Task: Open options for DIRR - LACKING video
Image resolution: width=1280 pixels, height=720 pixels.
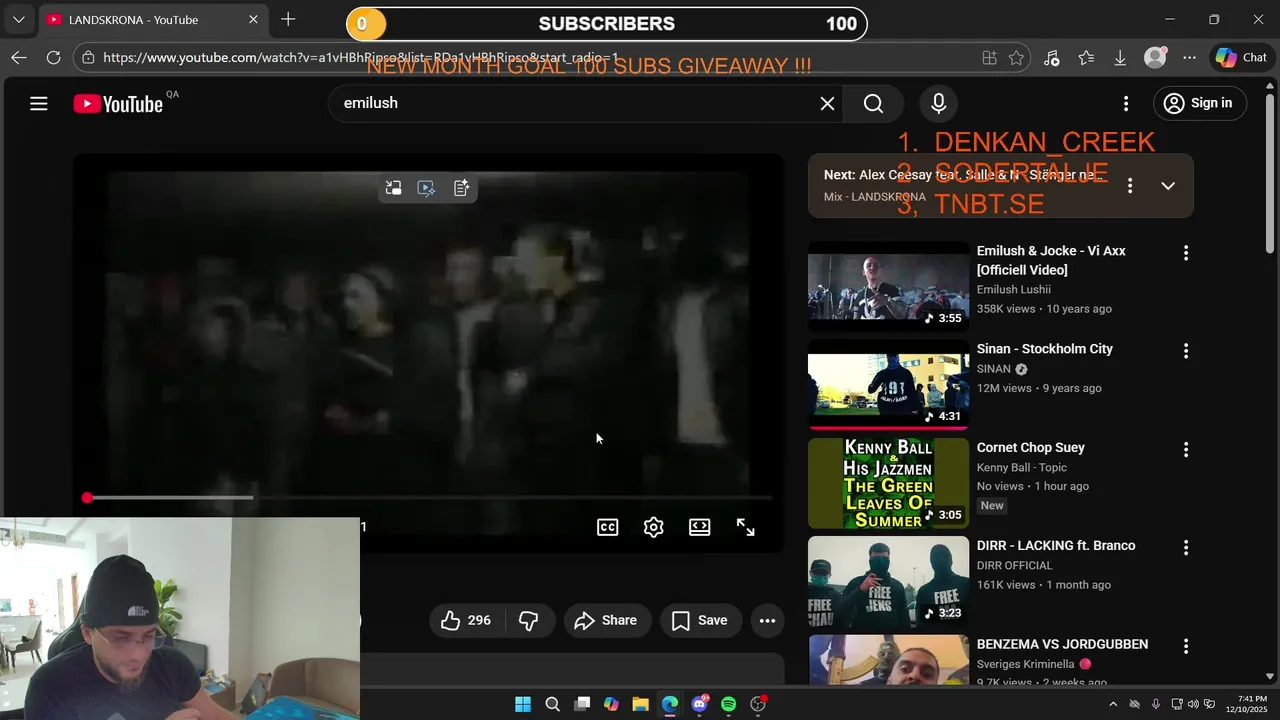Action: point(1186,548)
